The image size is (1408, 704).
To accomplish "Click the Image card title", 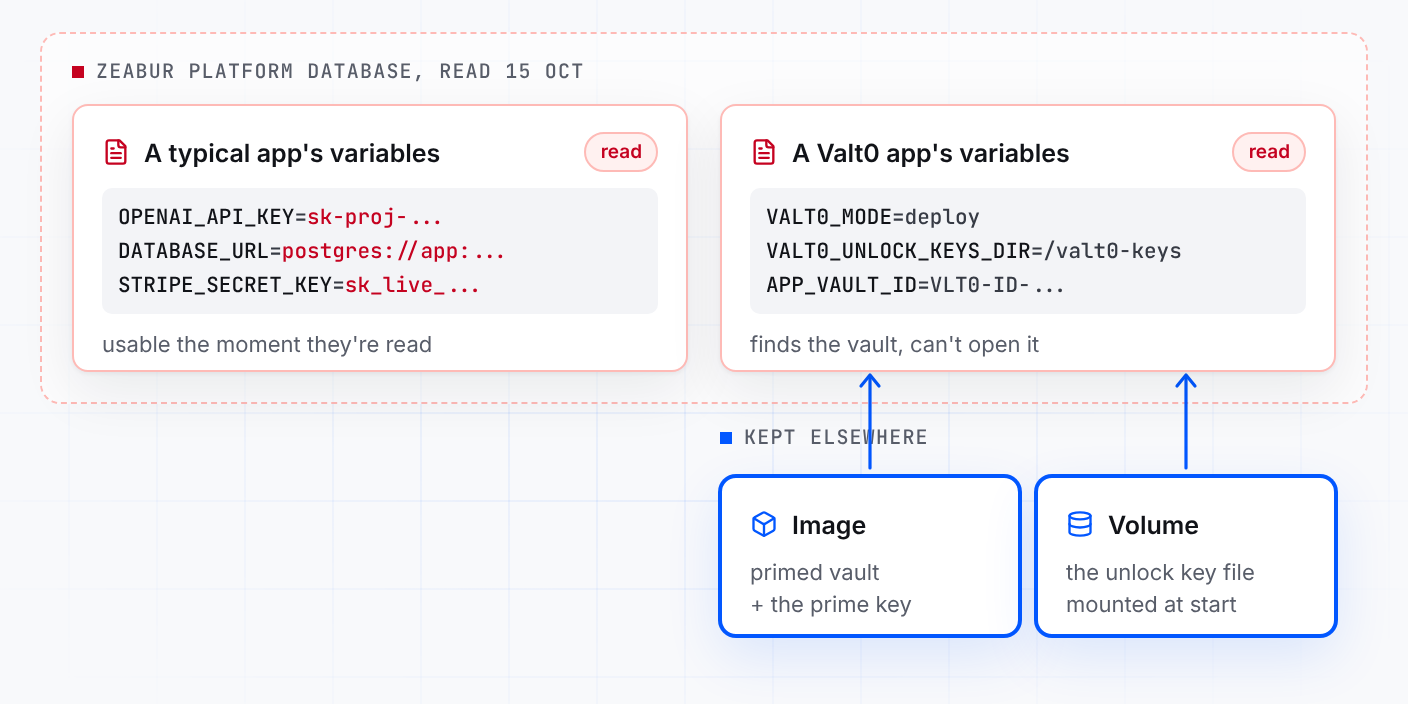I will (x=829, y=525).
